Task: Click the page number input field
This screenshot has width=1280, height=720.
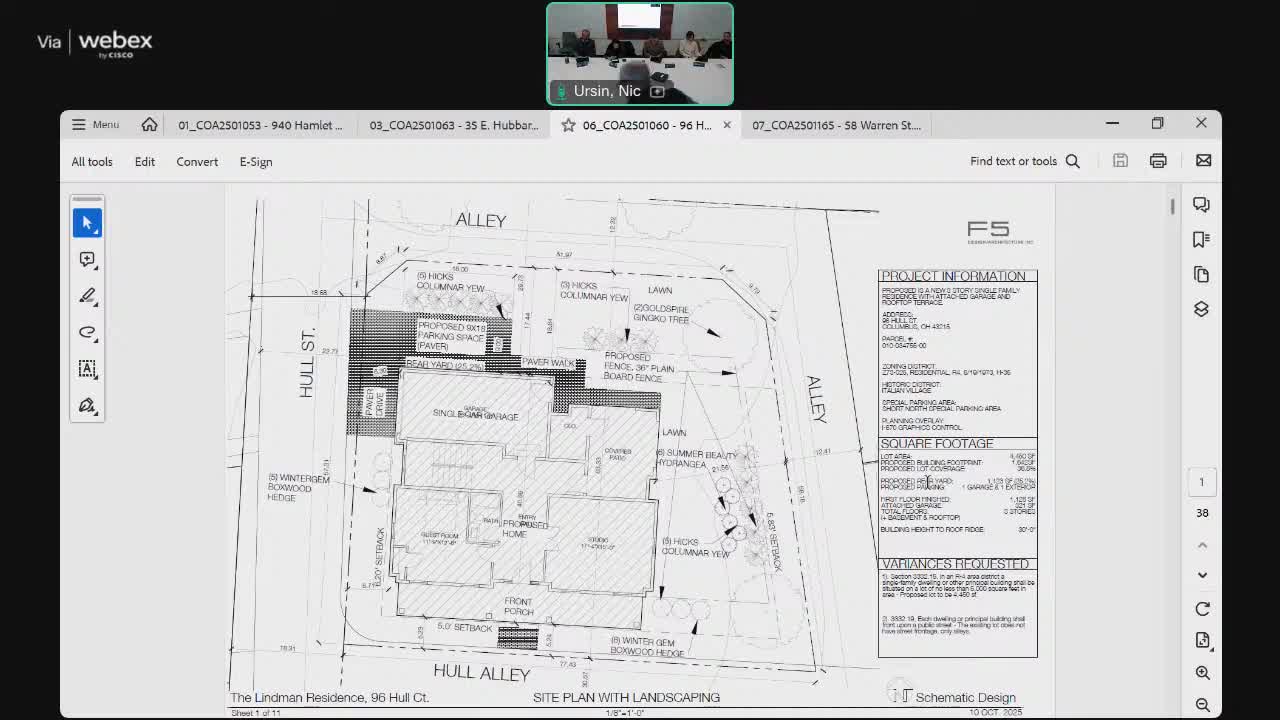Action: (x=1202, y=481)
